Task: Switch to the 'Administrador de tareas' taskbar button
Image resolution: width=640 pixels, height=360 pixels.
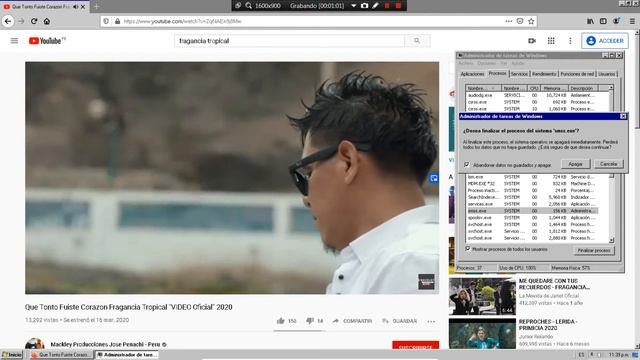Action: 127,355
